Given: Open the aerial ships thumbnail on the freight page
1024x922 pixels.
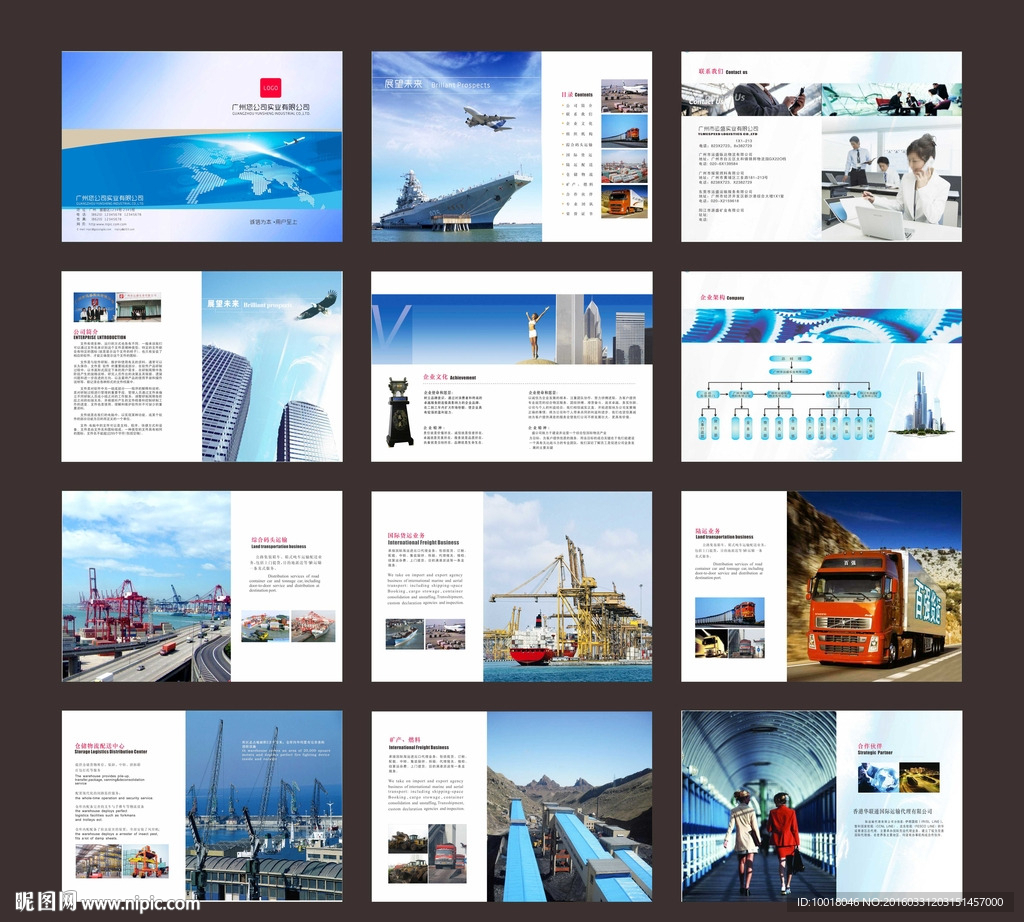Looking at the screenshot, I should pyautogui.click(x=405, y=635).
